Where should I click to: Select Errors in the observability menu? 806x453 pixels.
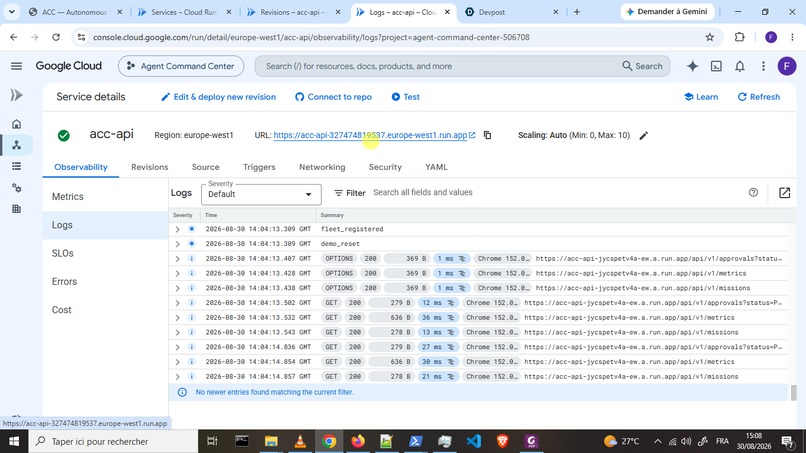105,281
